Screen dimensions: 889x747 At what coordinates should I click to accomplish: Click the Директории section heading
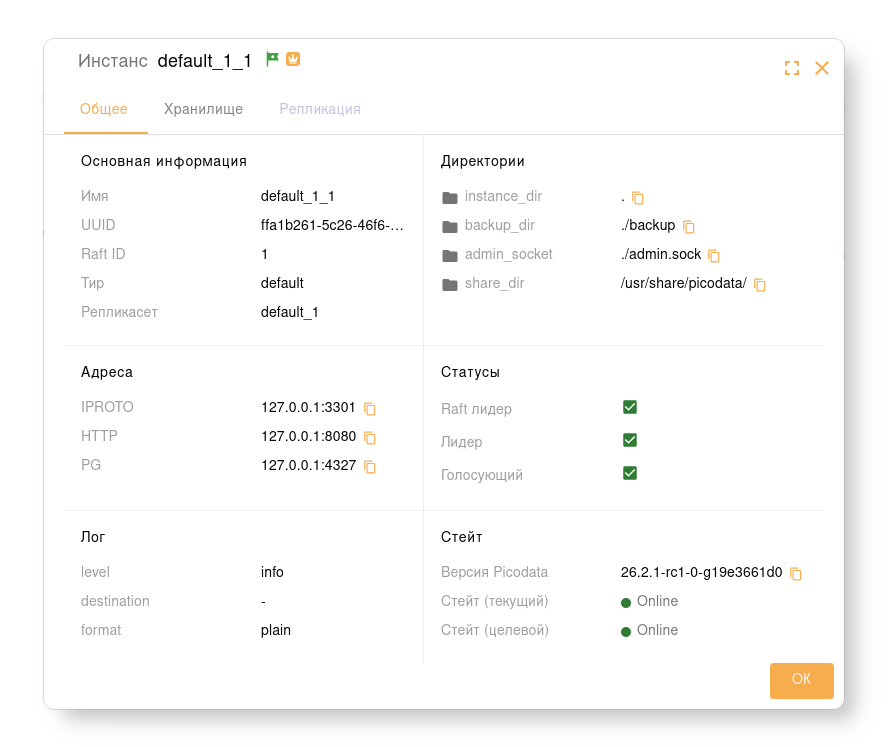[x=482, y=161]
